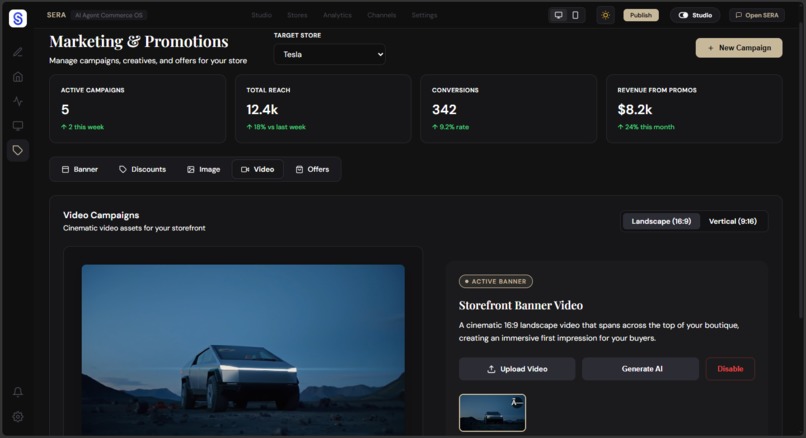The height and width of the screenshot is (438, 806).
Task: Select Vertical (9:16) format
Action: point(732,221)
